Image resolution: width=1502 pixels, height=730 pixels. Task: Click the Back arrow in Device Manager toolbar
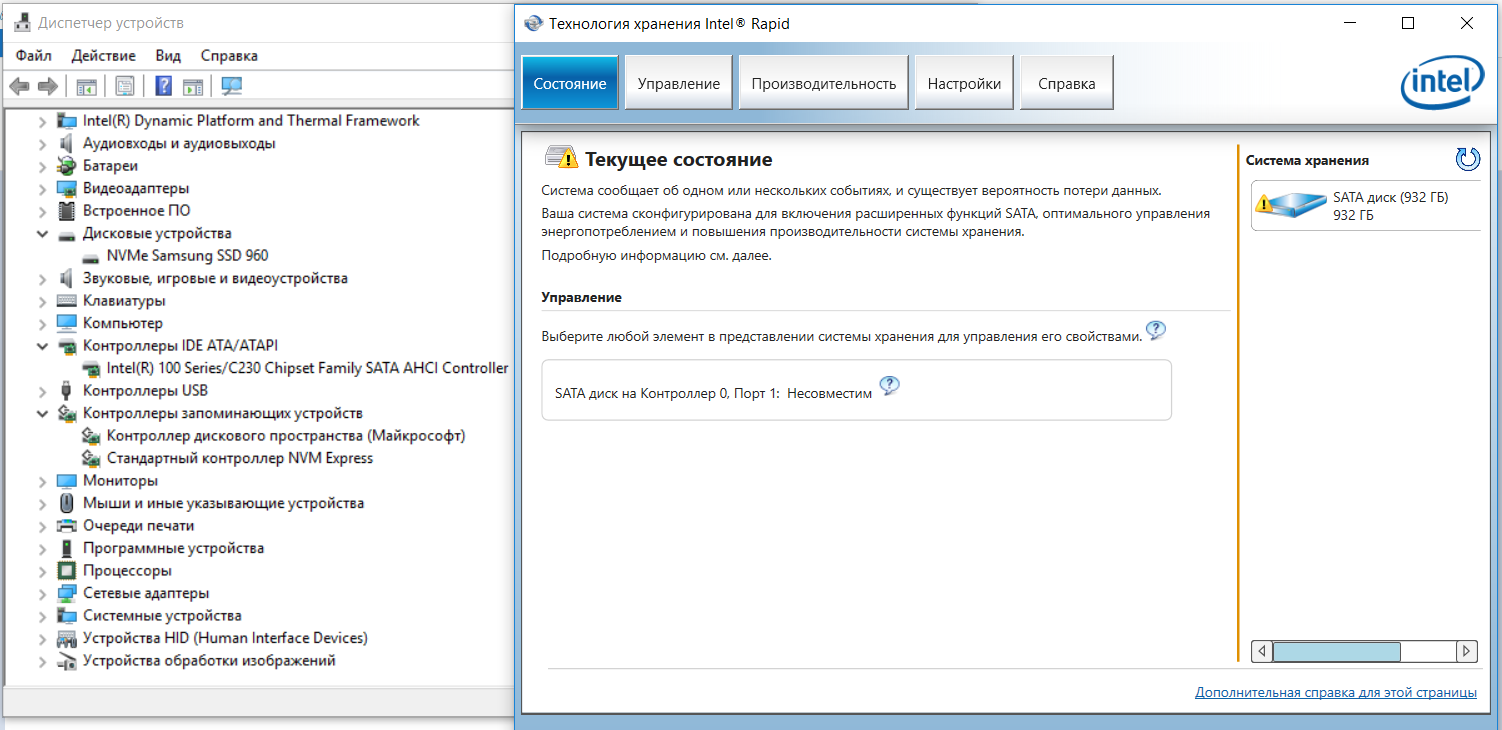(x=19, y=87)
